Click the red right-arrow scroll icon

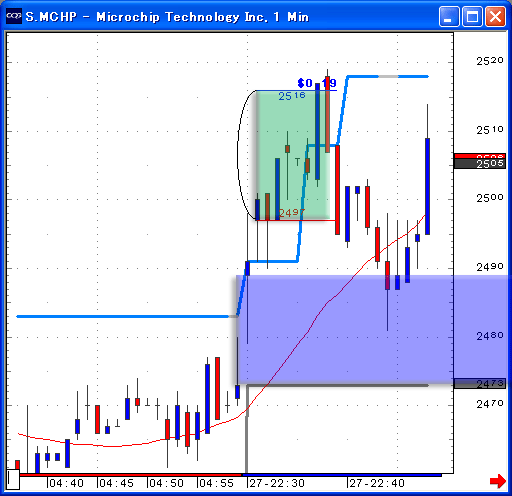[x=498, y=481]
